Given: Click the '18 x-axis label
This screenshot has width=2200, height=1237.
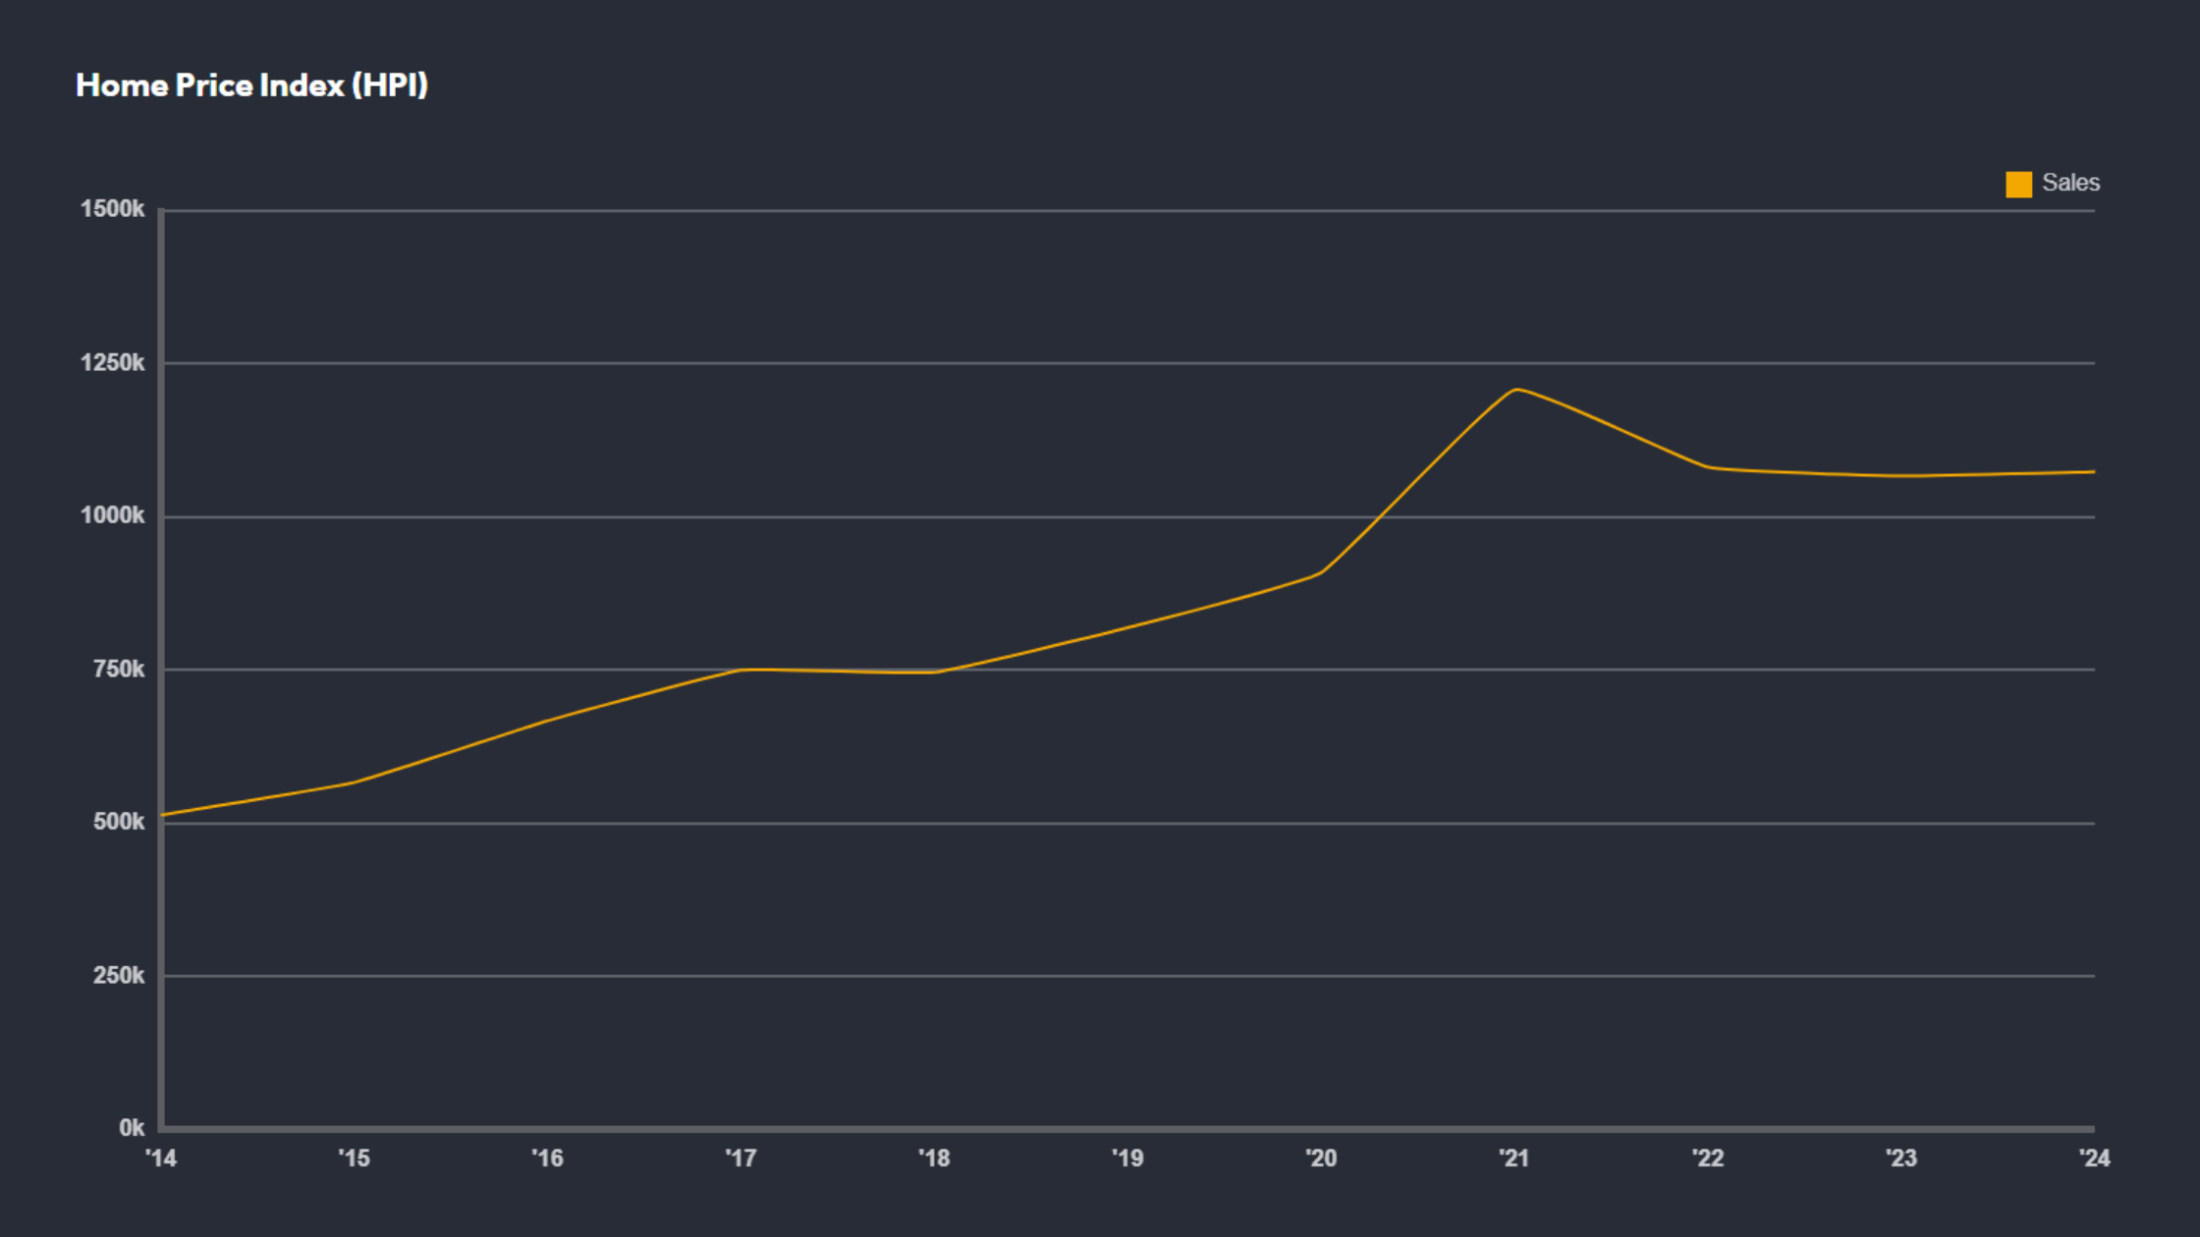Looking at the screenshot, I should point(934,1158).
